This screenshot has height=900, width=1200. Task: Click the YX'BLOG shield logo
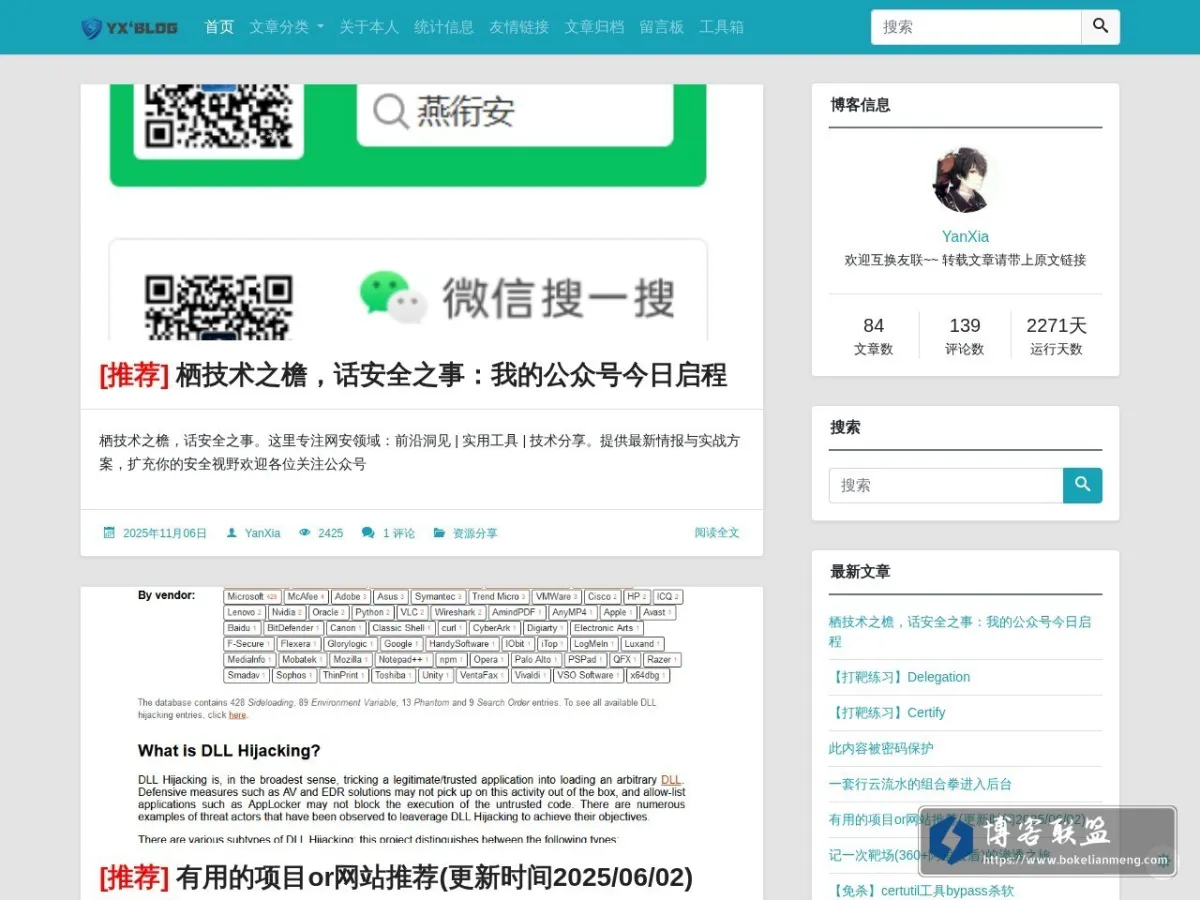point(129,28)
